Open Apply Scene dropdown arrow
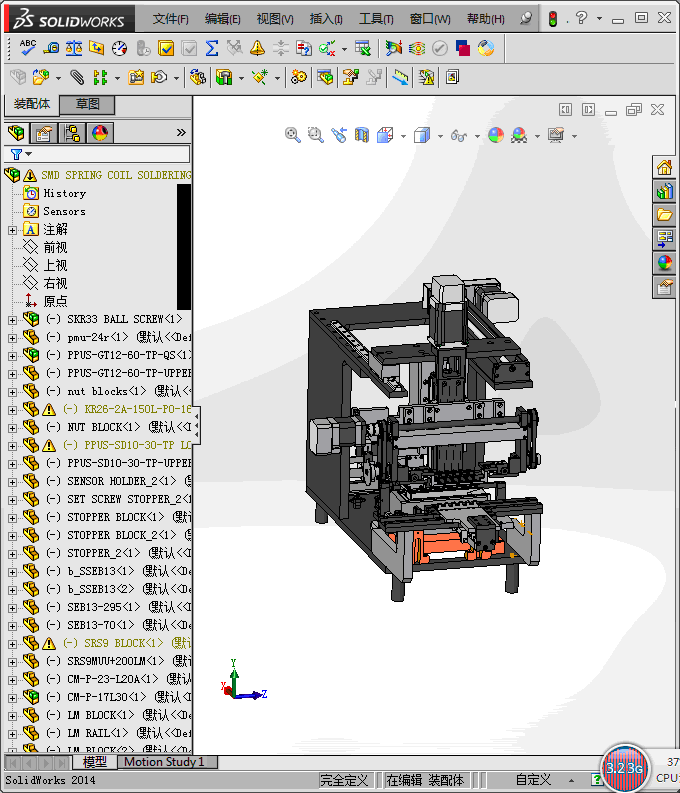 coord(537,136)
